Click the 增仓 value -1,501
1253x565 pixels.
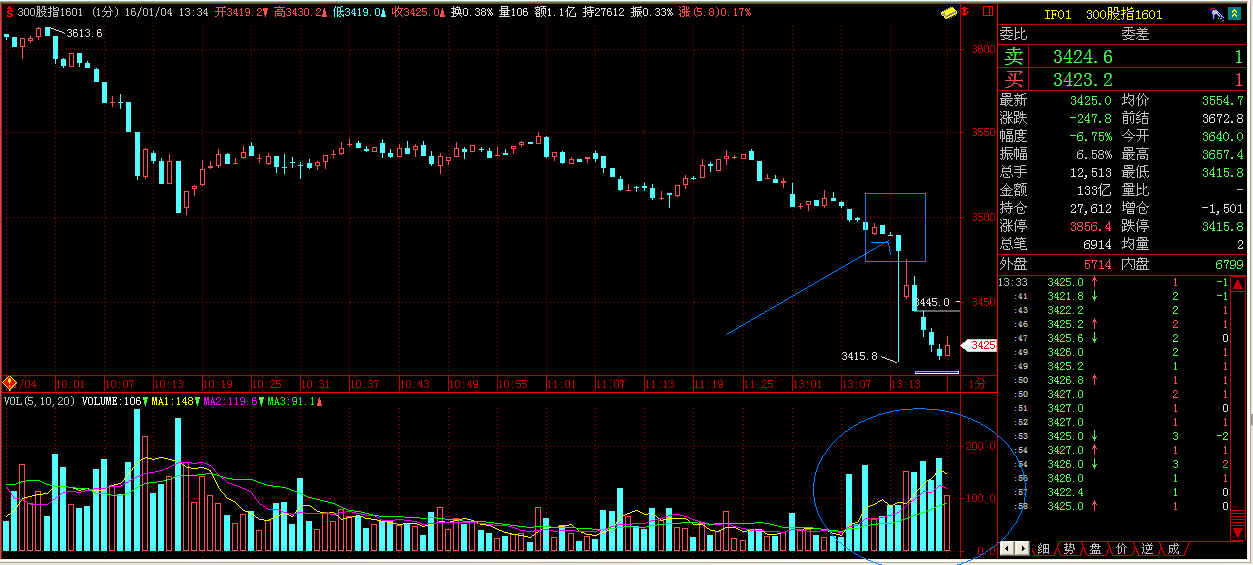point(1225,208)
